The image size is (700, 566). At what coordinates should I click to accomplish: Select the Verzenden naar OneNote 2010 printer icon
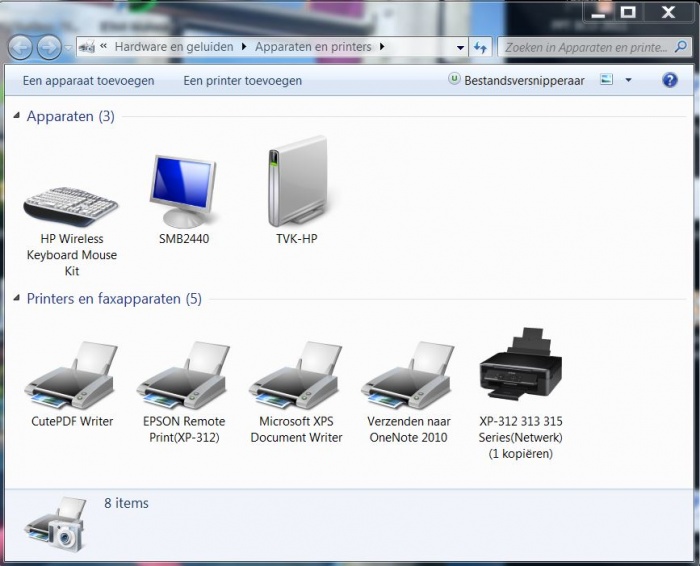pos(408,375)
